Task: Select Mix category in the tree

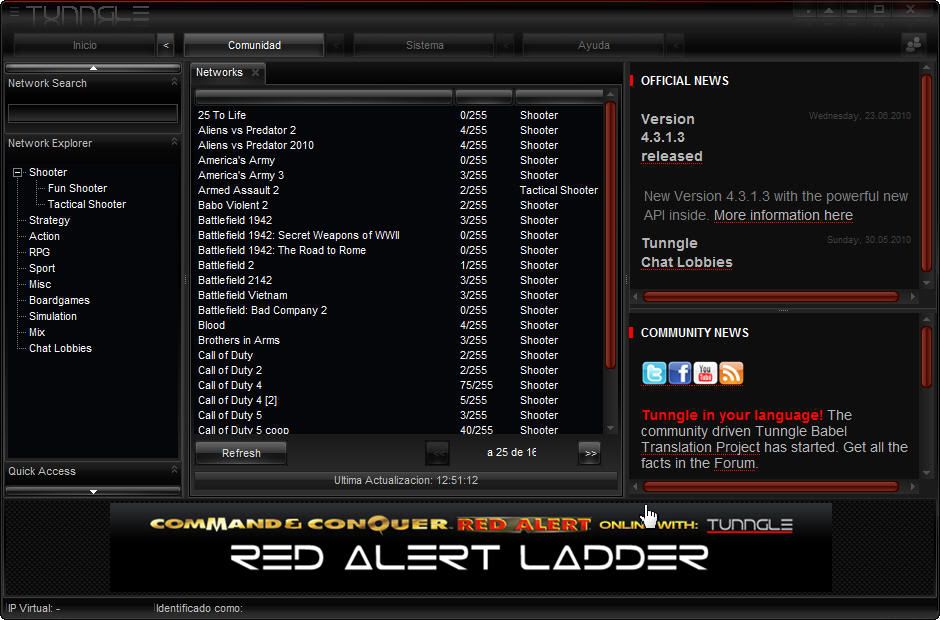Action: (x=37, y=332)
